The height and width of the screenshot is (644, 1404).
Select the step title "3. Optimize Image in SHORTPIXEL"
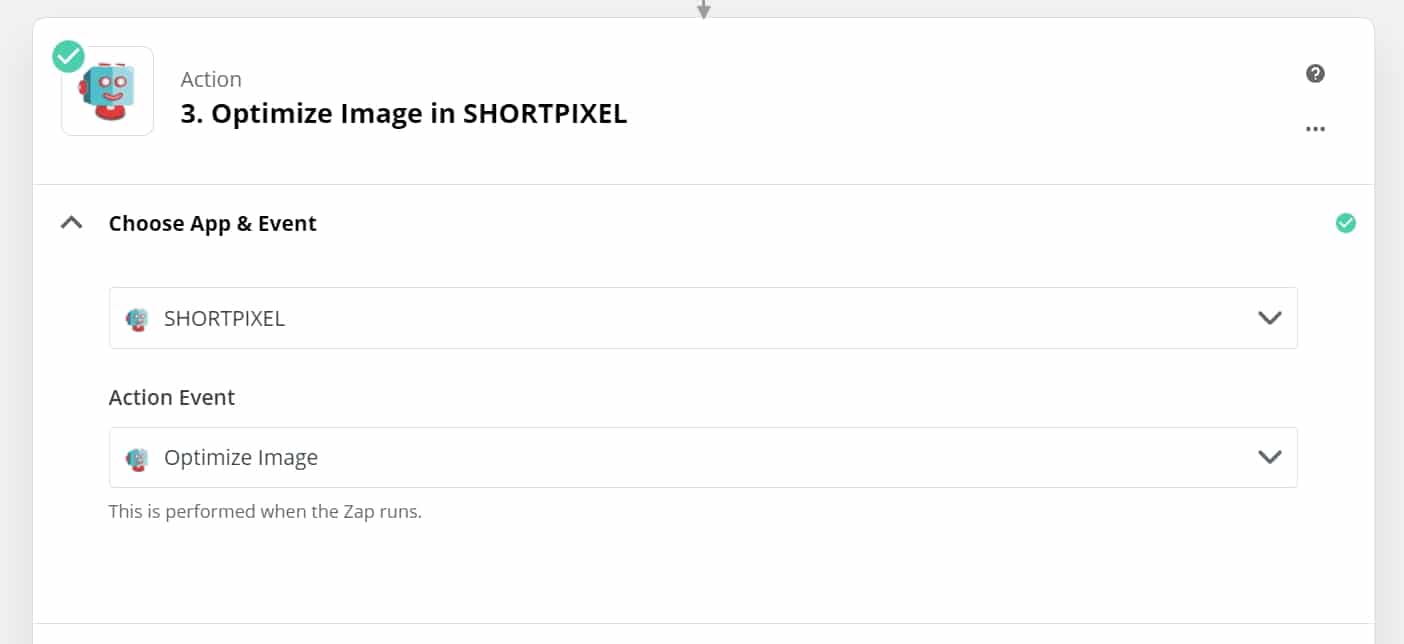(403, 114)
